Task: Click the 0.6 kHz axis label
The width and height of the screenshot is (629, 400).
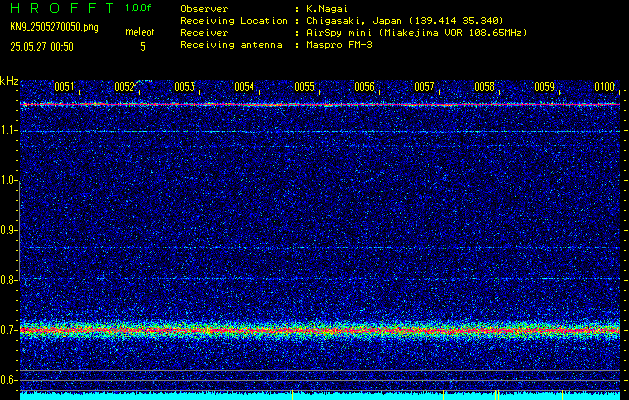Action: point(7,380)
